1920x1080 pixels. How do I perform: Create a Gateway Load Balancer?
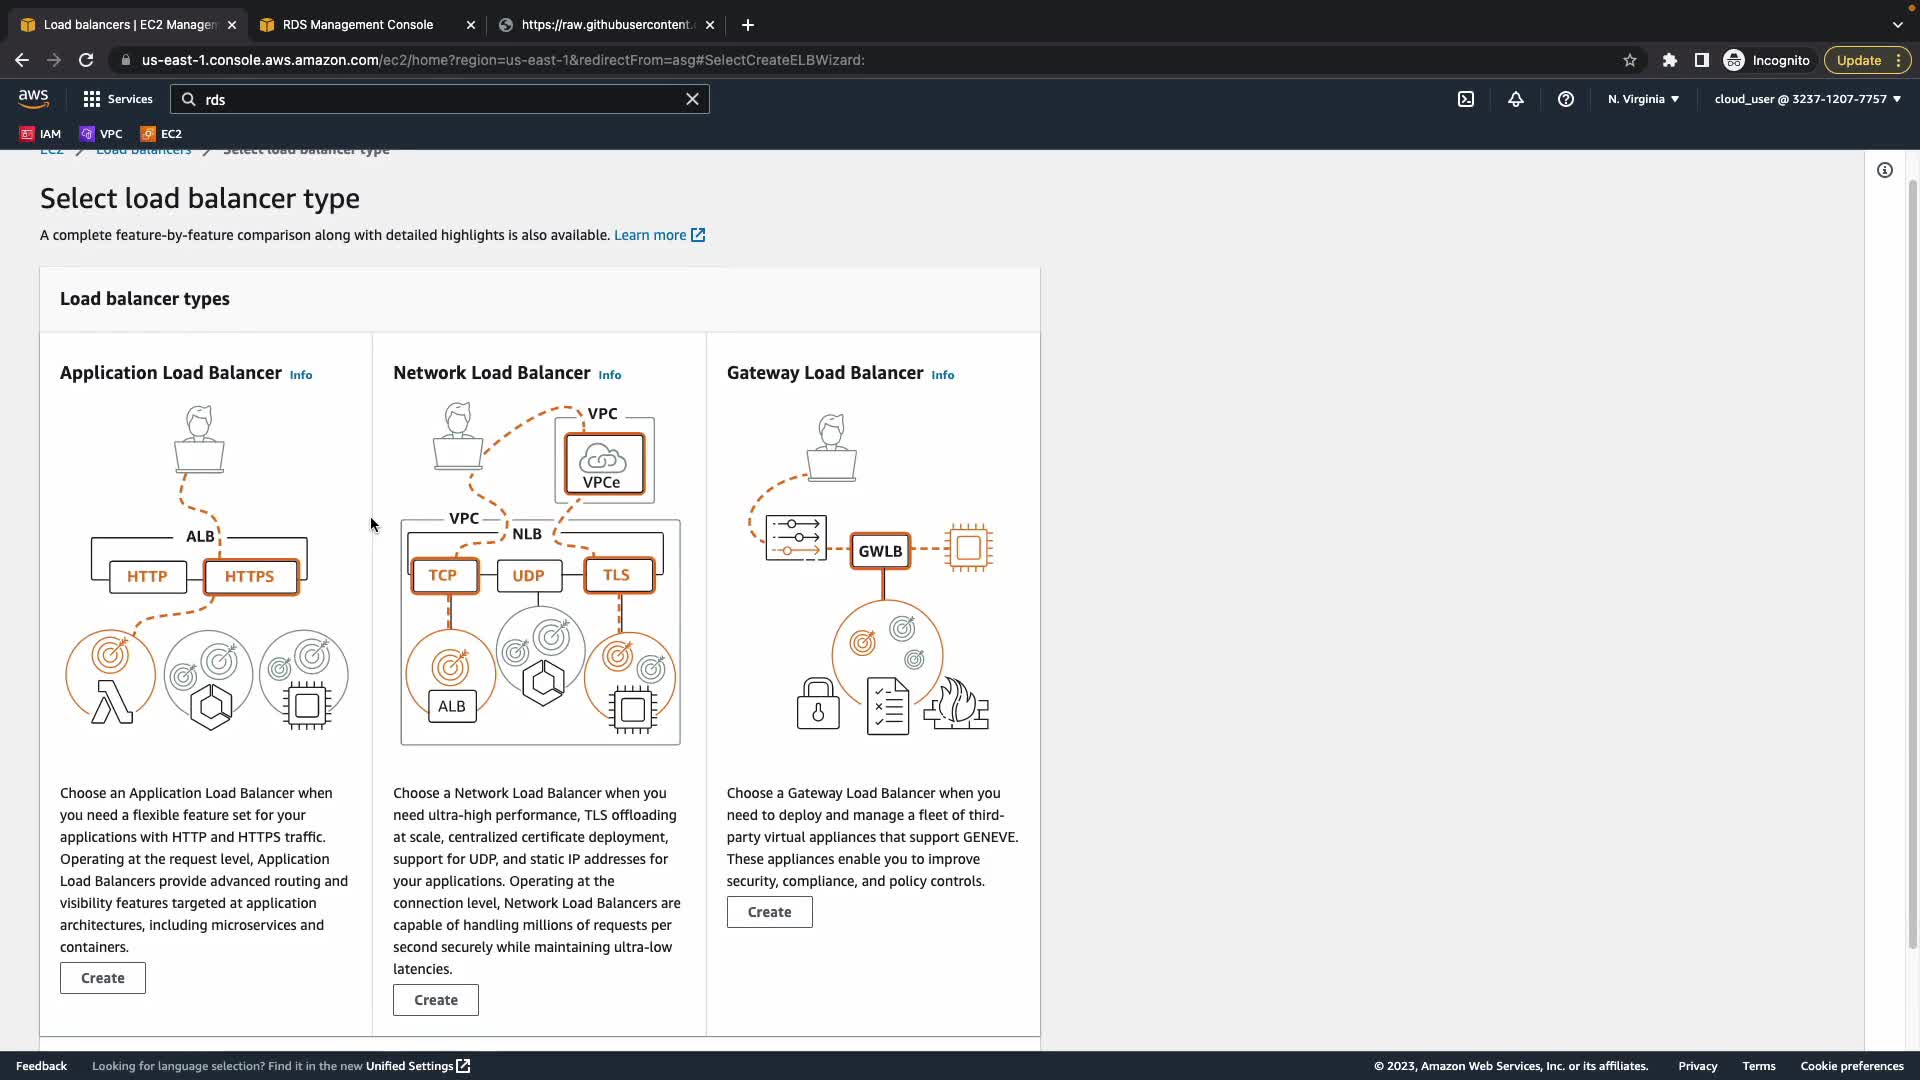tap(769, 912)
